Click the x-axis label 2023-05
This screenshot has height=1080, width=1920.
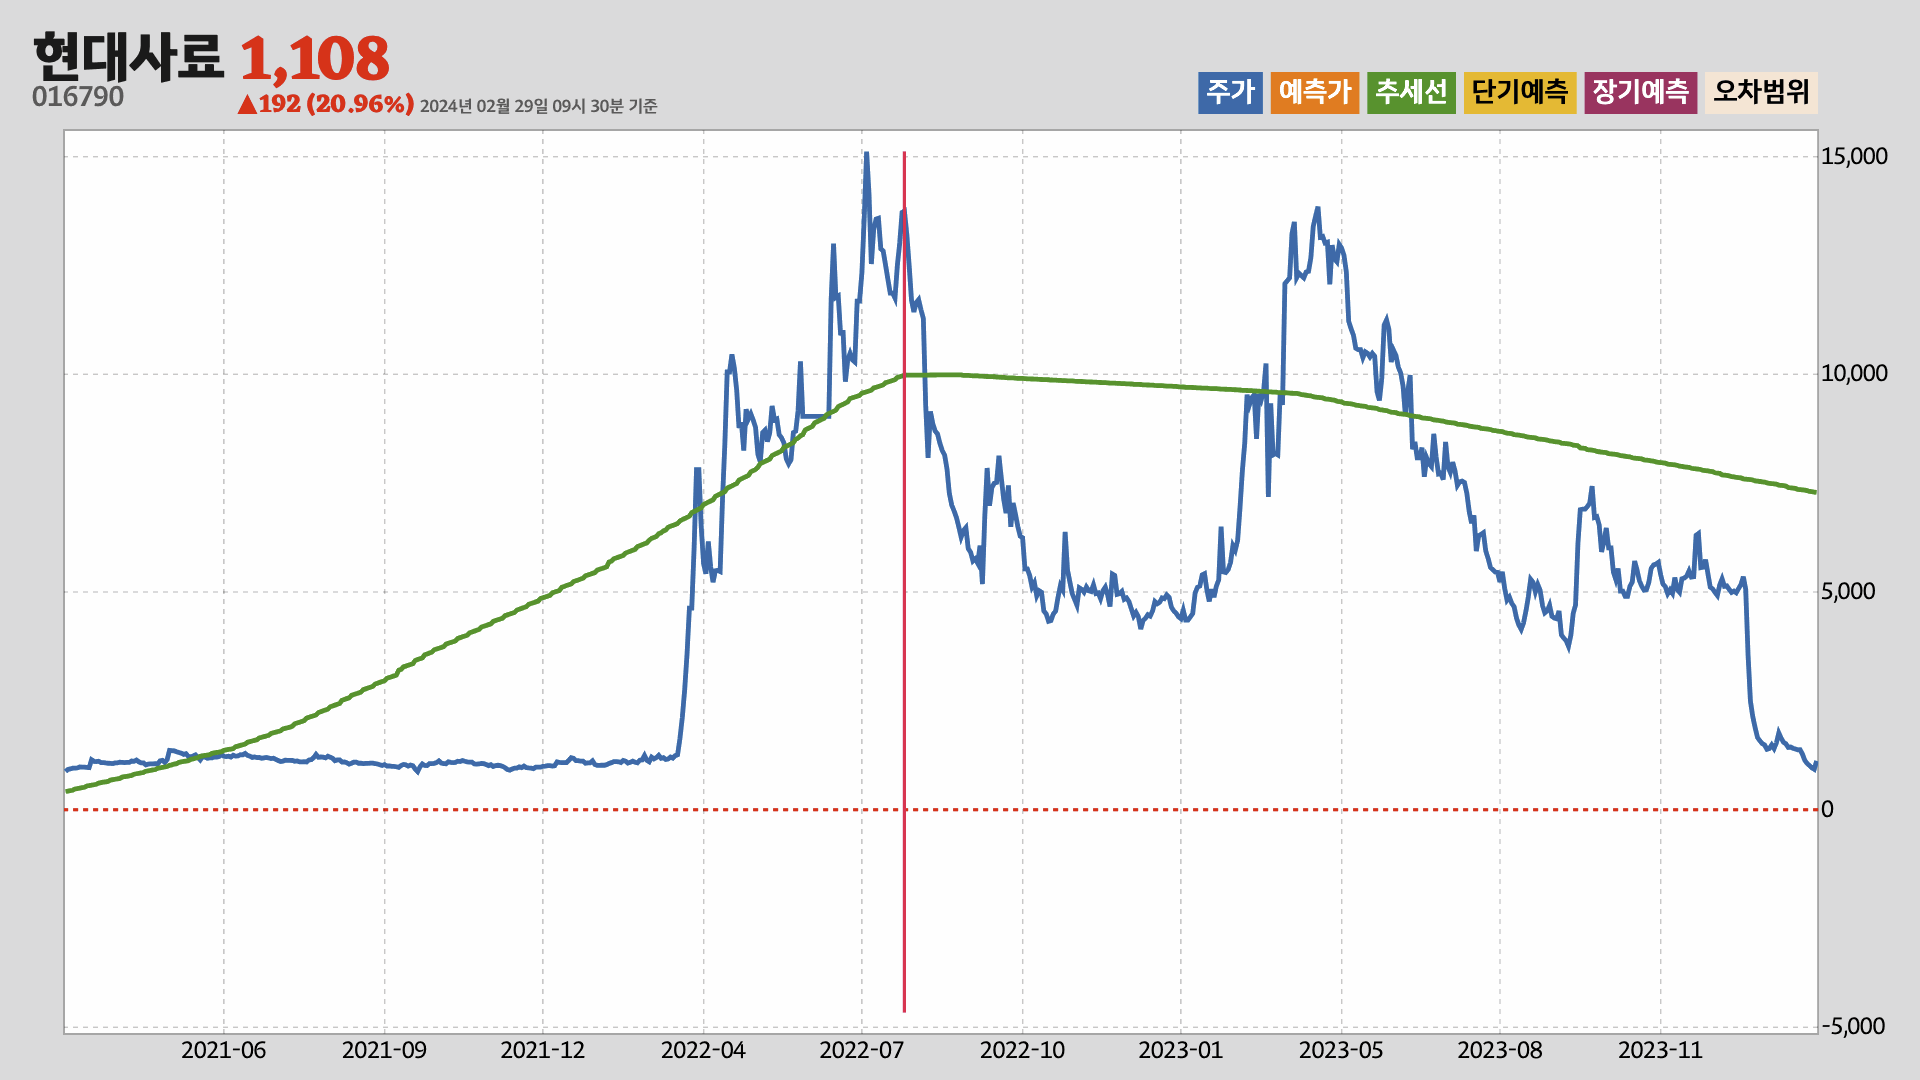point(1341,1050)
